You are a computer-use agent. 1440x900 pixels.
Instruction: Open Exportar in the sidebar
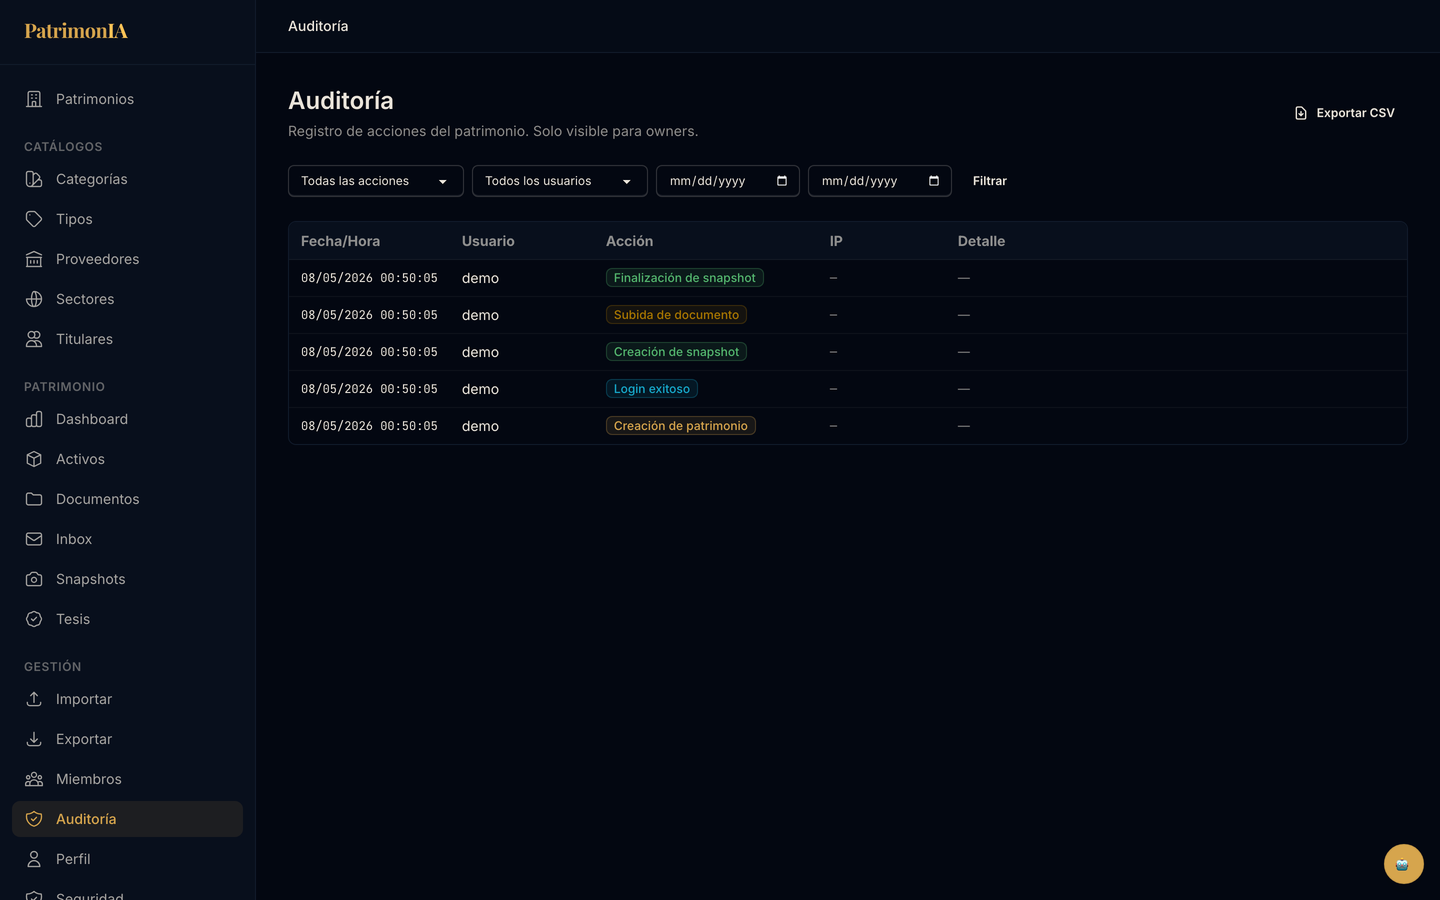(127, 739)
